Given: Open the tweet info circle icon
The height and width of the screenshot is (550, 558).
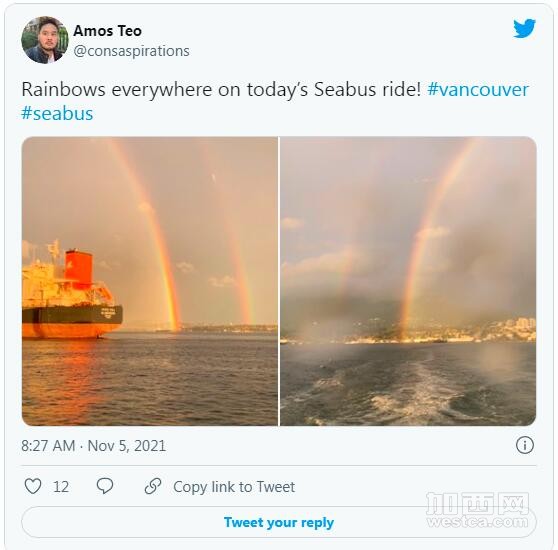Looking at the screenshot, I should click(525, 445).
